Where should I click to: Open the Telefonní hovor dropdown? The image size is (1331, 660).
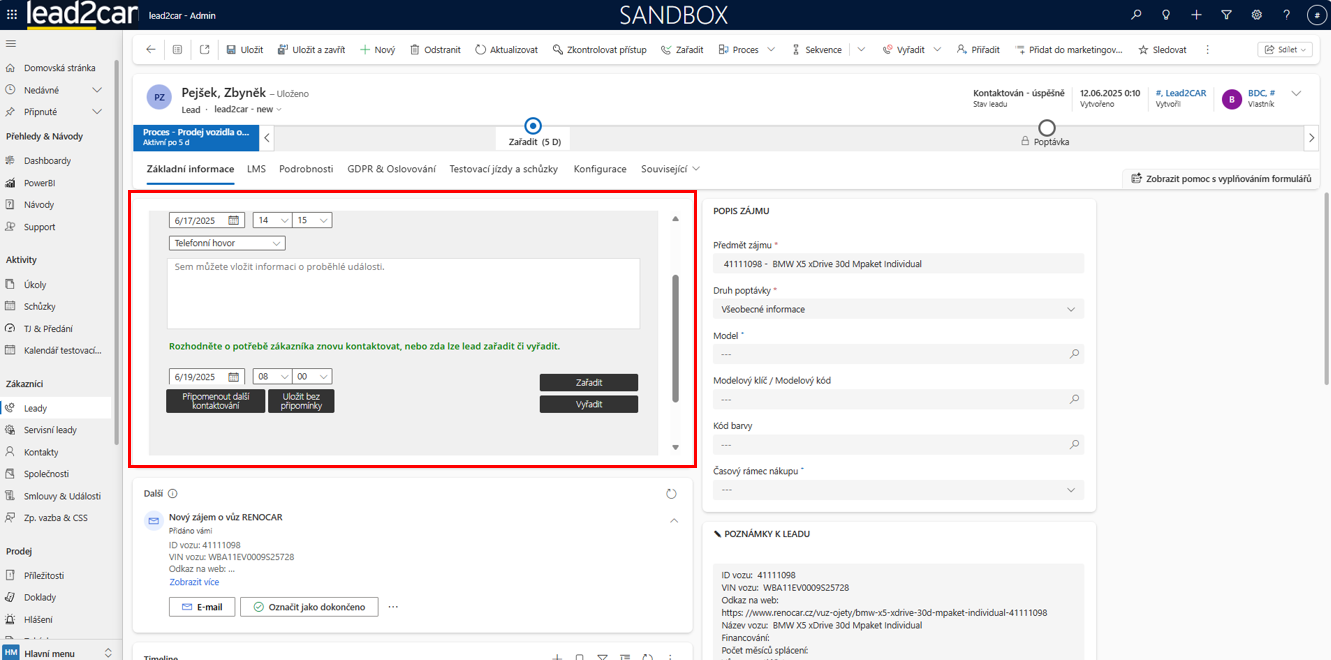coord(228,243)
